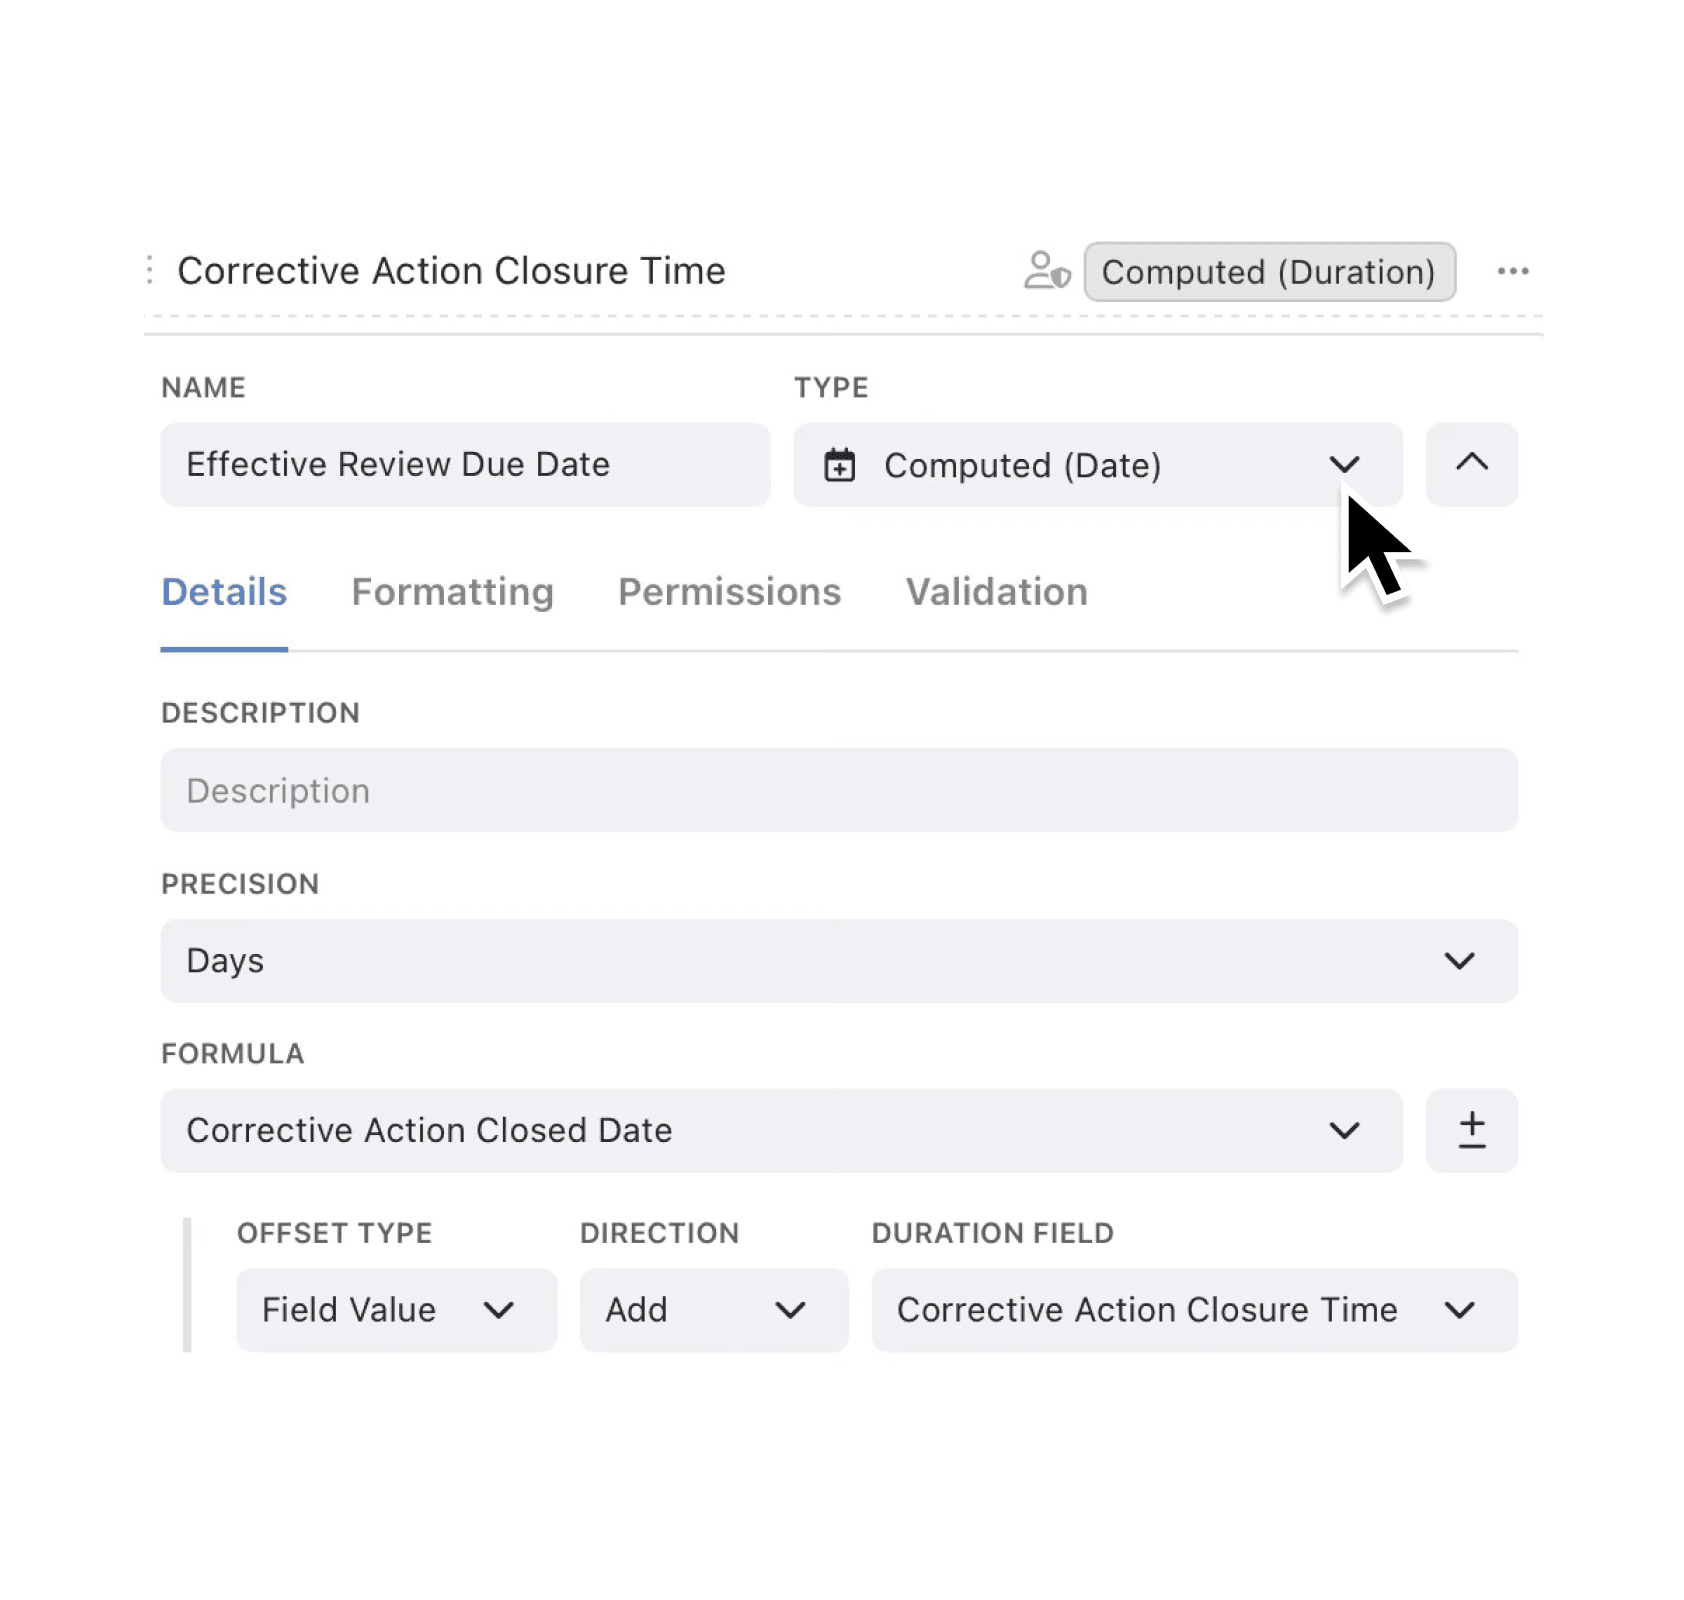Collapse the field using the up chevron
This screenshot has height=1600, width=1684.
coord(1471,464)
